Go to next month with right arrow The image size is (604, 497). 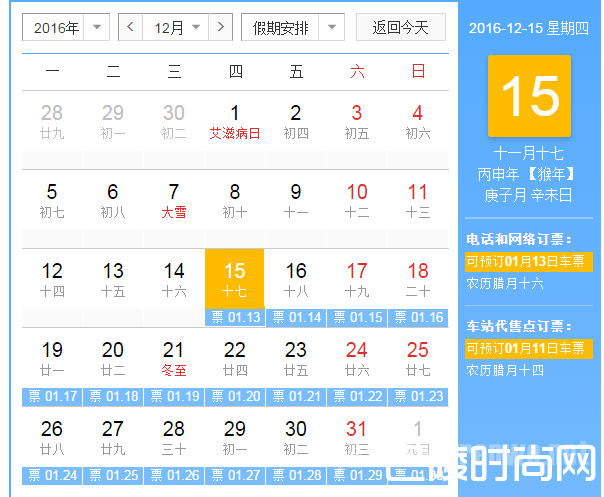point(222,28)
